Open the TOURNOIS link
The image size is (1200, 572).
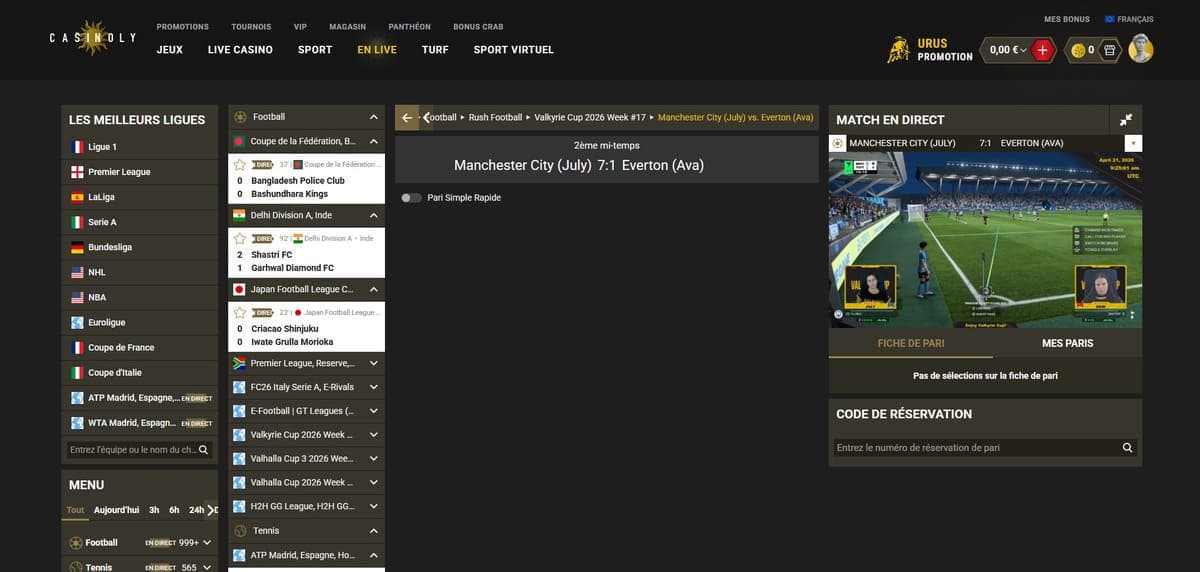[251, 27]
